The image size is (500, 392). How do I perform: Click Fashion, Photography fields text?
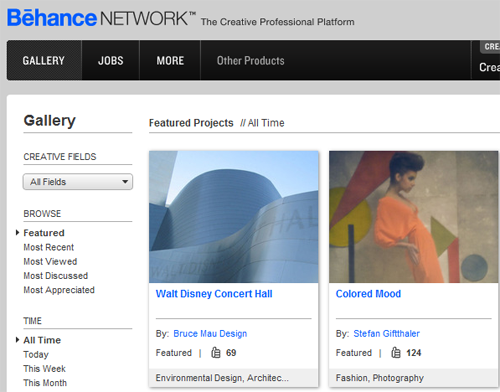[x=380, y=378]
